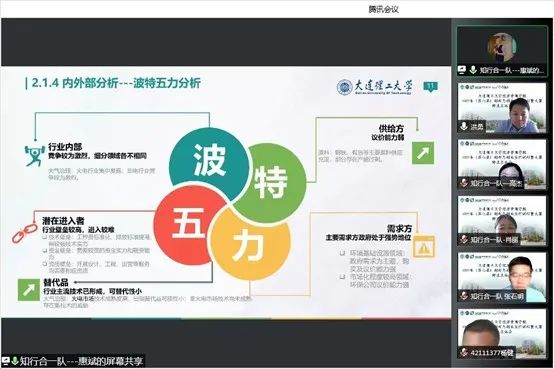Click the microphone icon in the bottom-left screen sharing label
This screenshot has height=369, width=554.
15,361
